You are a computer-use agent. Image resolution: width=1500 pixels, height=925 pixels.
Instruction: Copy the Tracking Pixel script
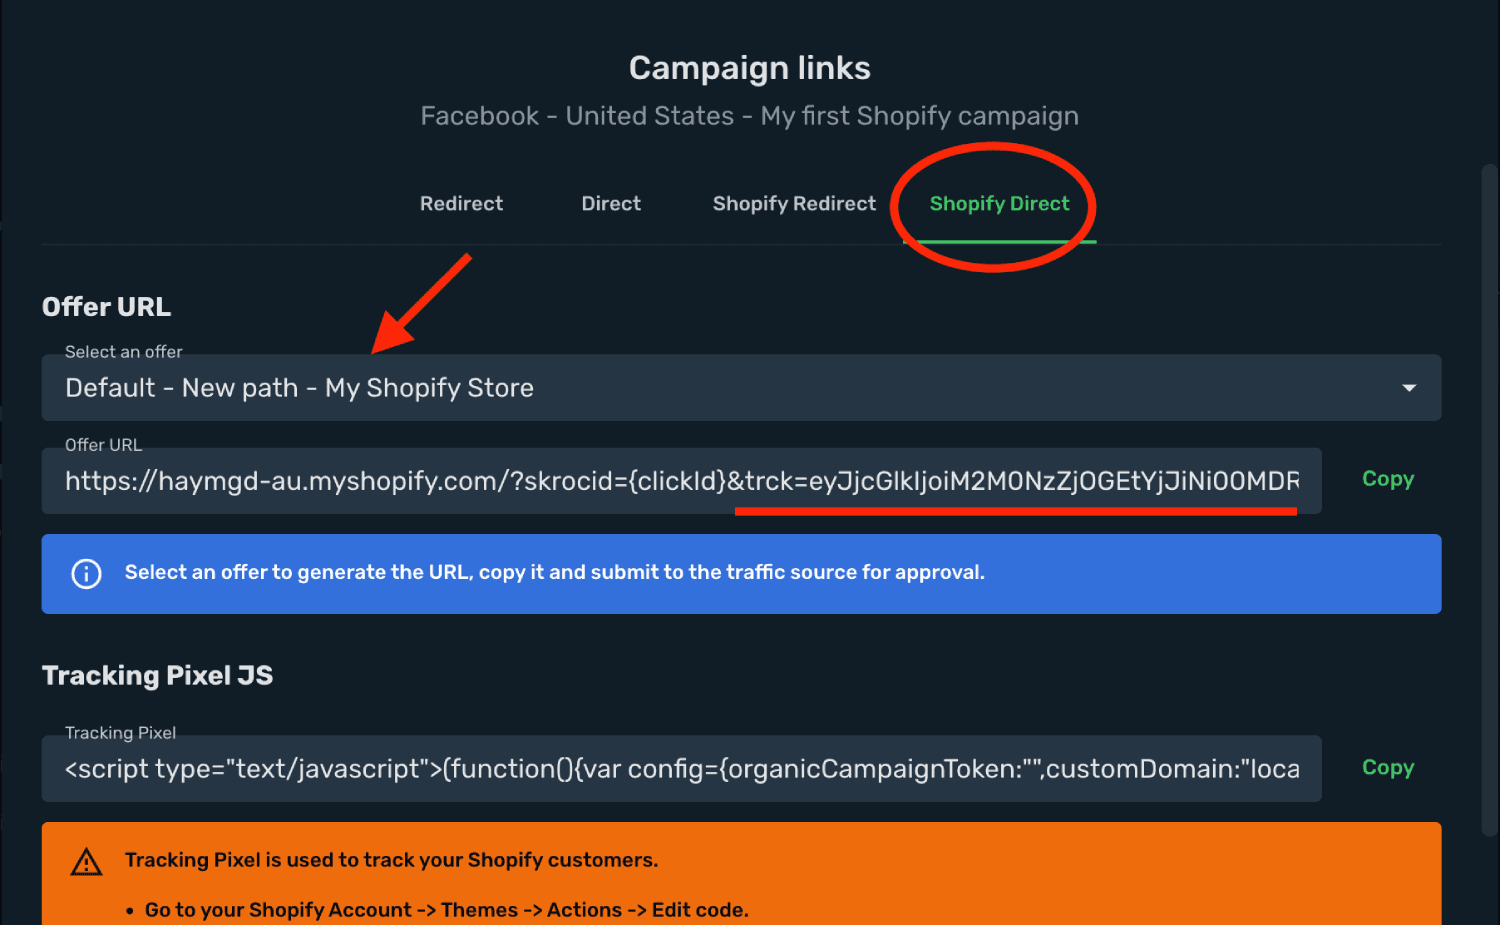[x=1388, y=768]
